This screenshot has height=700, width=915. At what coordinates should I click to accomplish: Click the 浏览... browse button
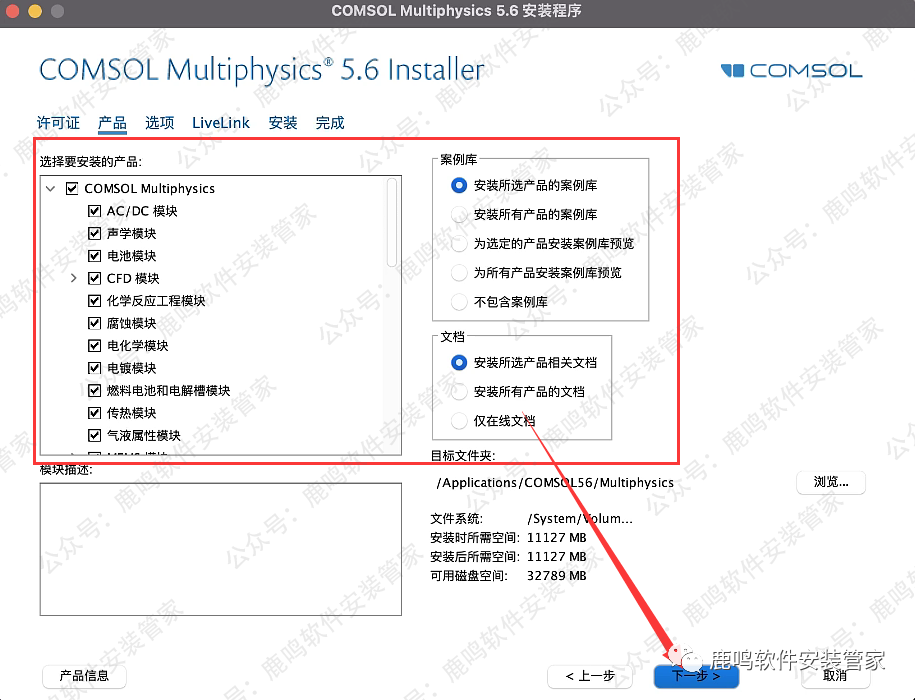tap(830, 482)
